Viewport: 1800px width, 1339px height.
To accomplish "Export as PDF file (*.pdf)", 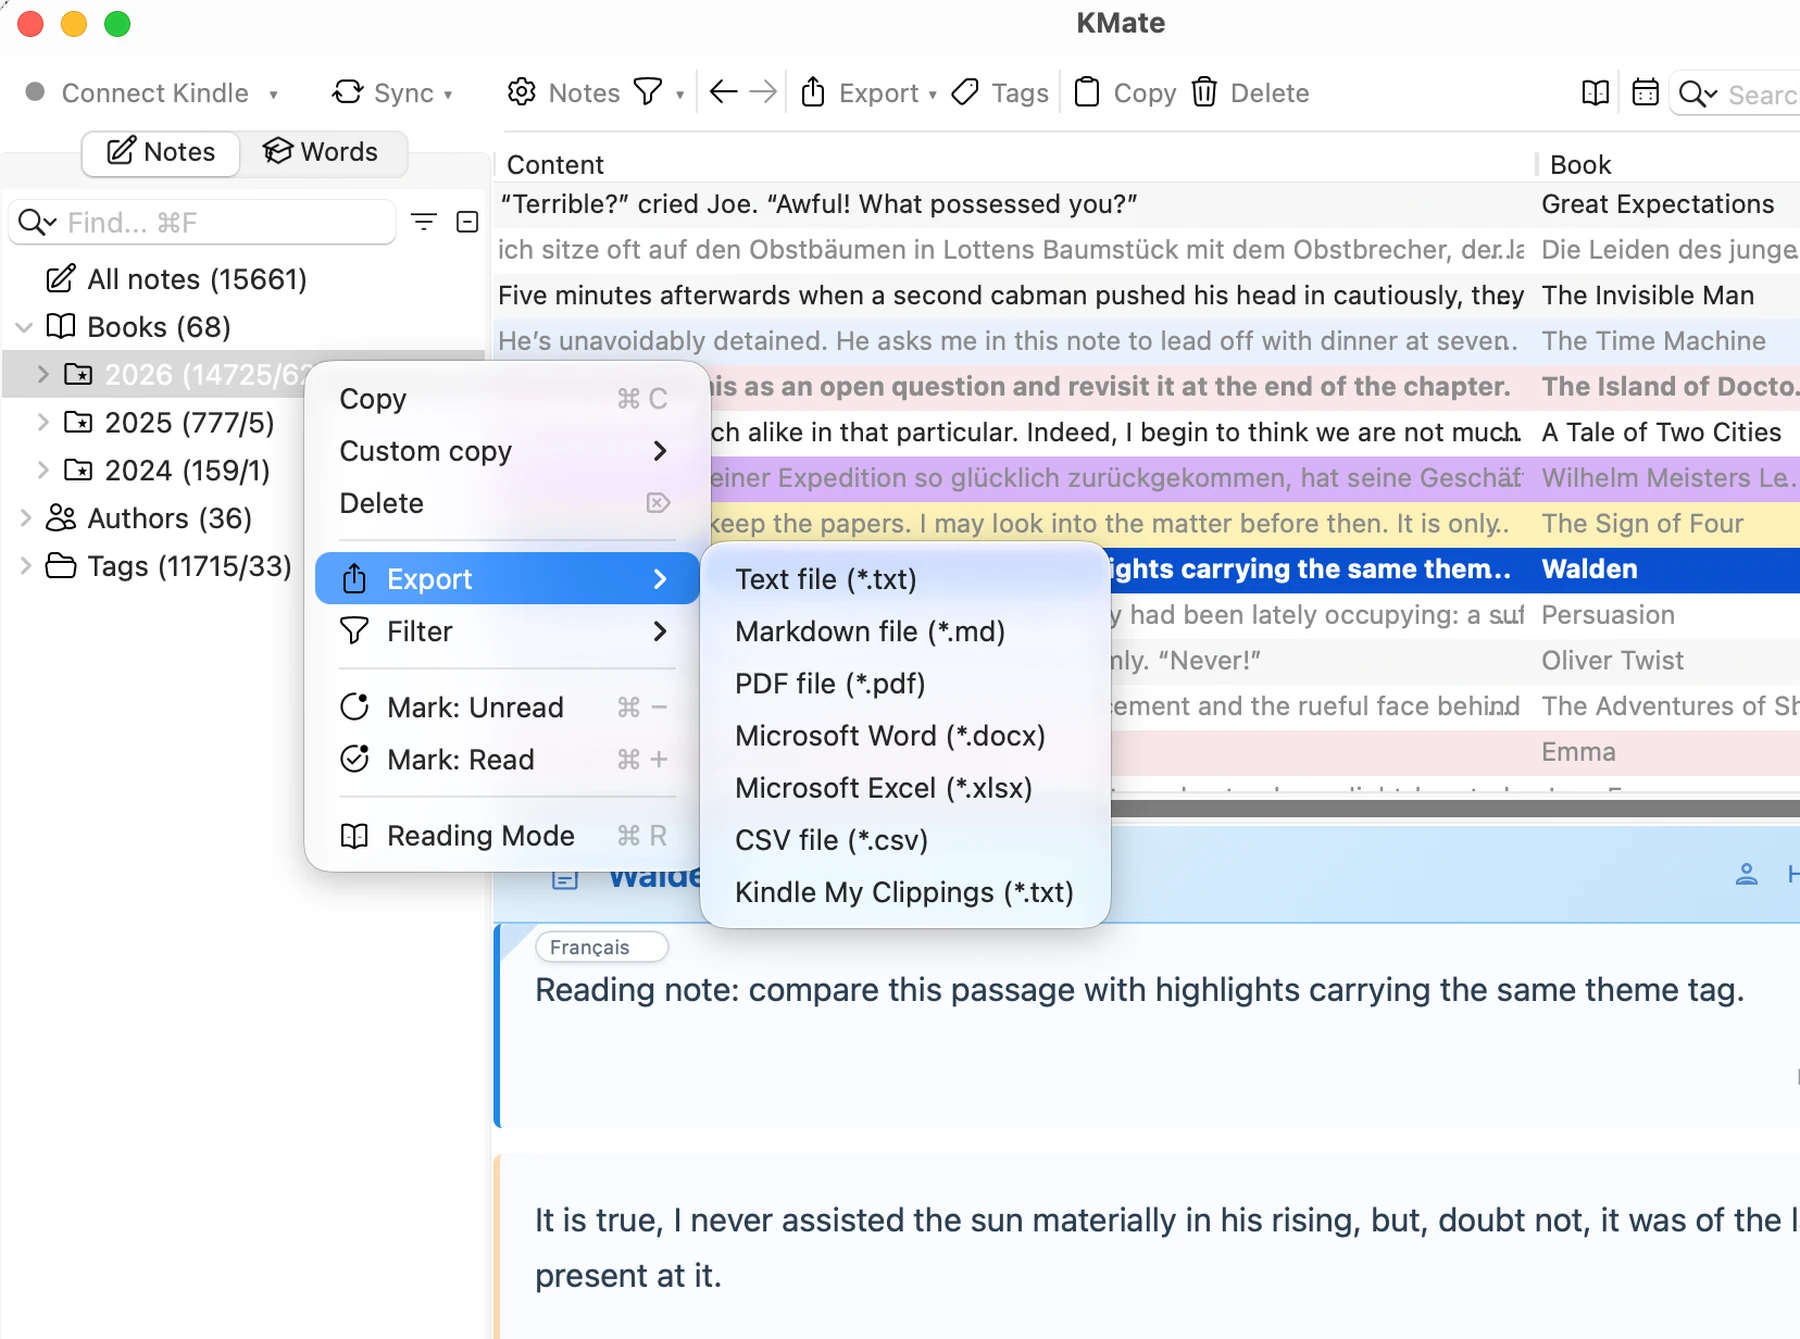I will tap(905, 683).
